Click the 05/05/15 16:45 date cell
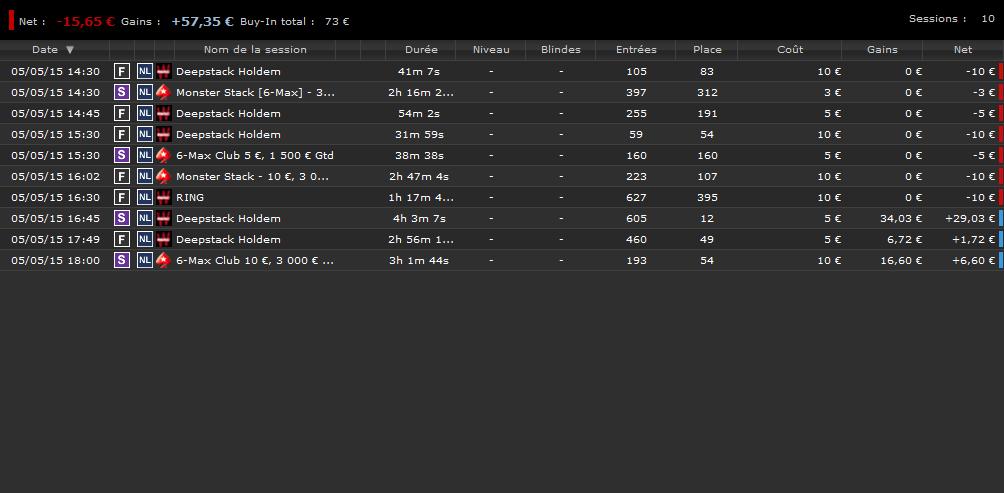 point(56,218)
